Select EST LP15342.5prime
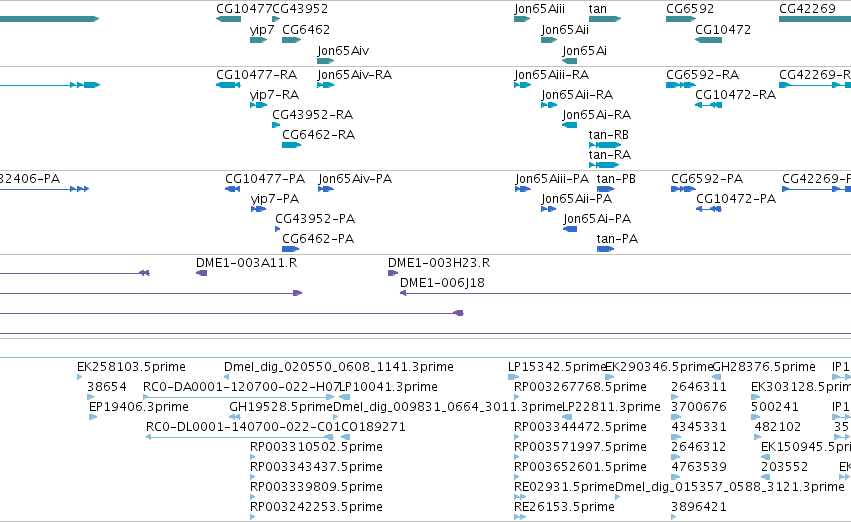 click(x=556, y=367)
